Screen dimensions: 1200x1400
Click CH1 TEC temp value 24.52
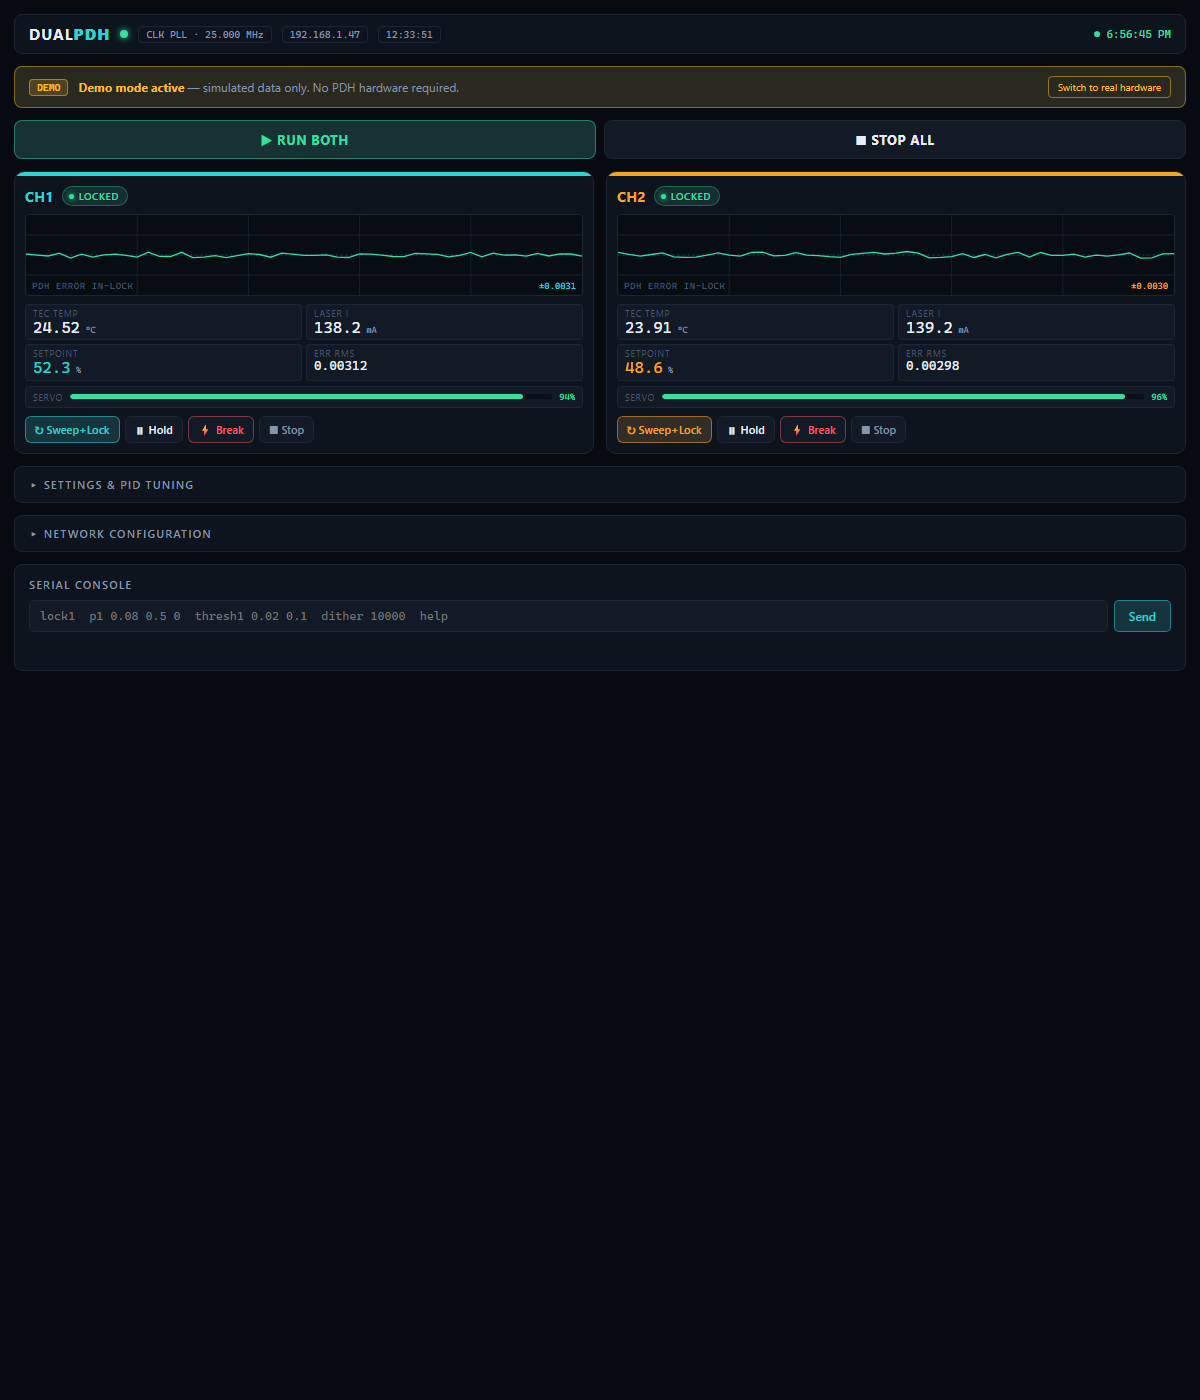(56, 328)
